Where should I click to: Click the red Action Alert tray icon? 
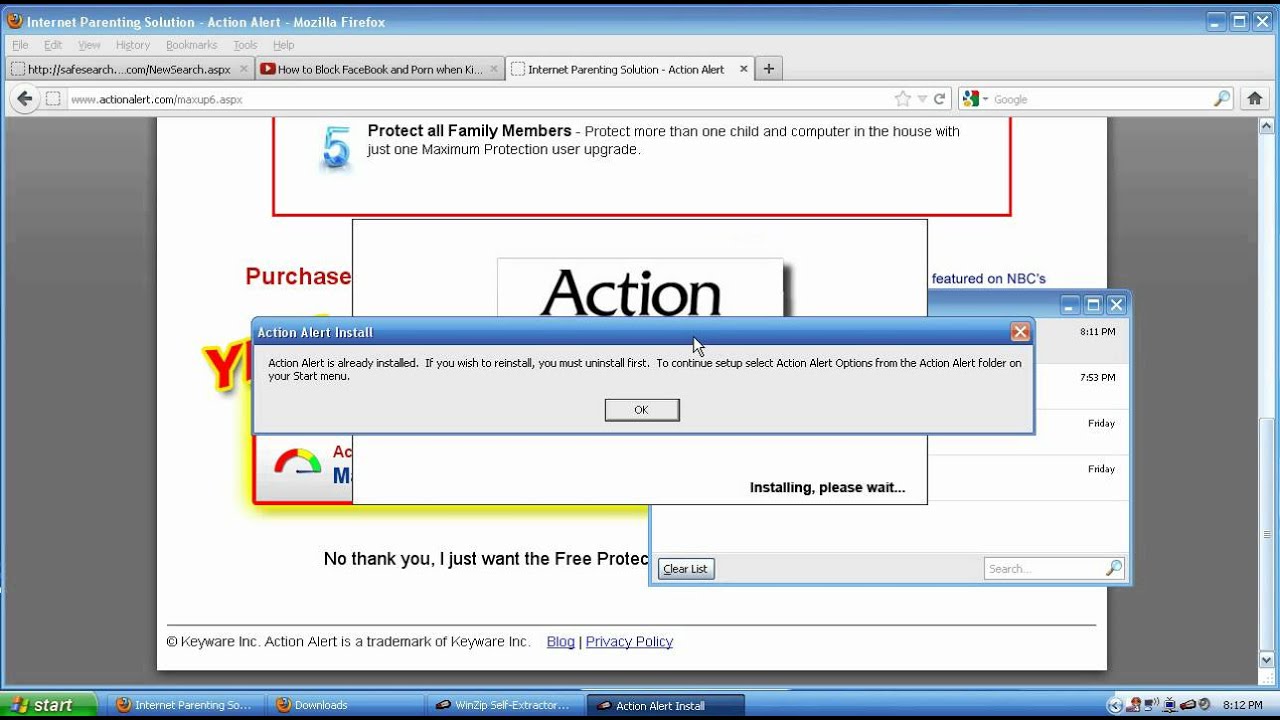pyautogui.click(x=1188, y=705)
